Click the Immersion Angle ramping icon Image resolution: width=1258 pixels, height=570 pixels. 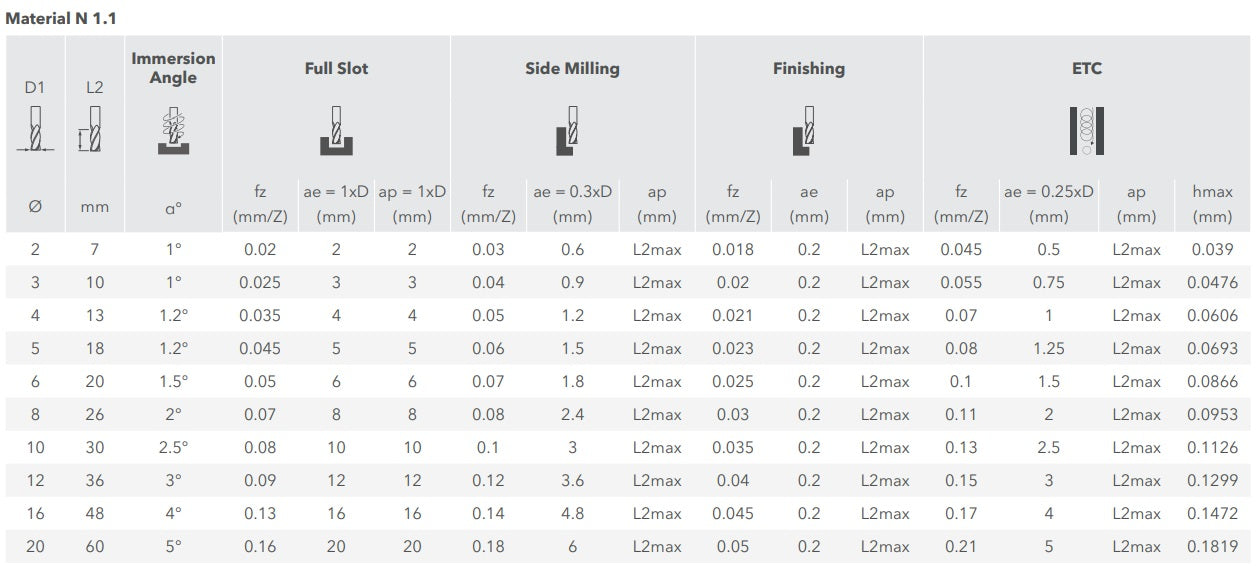pyautogui.click(x=174, y=131)
